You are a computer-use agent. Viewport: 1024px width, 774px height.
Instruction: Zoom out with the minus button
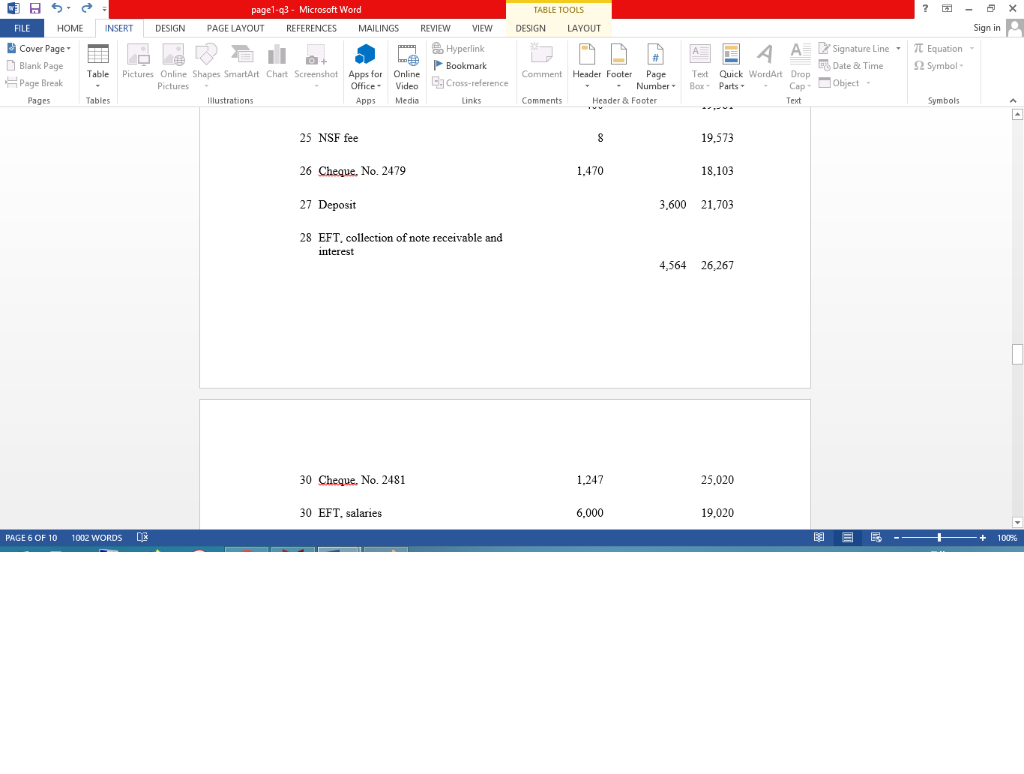coord(897,538)
